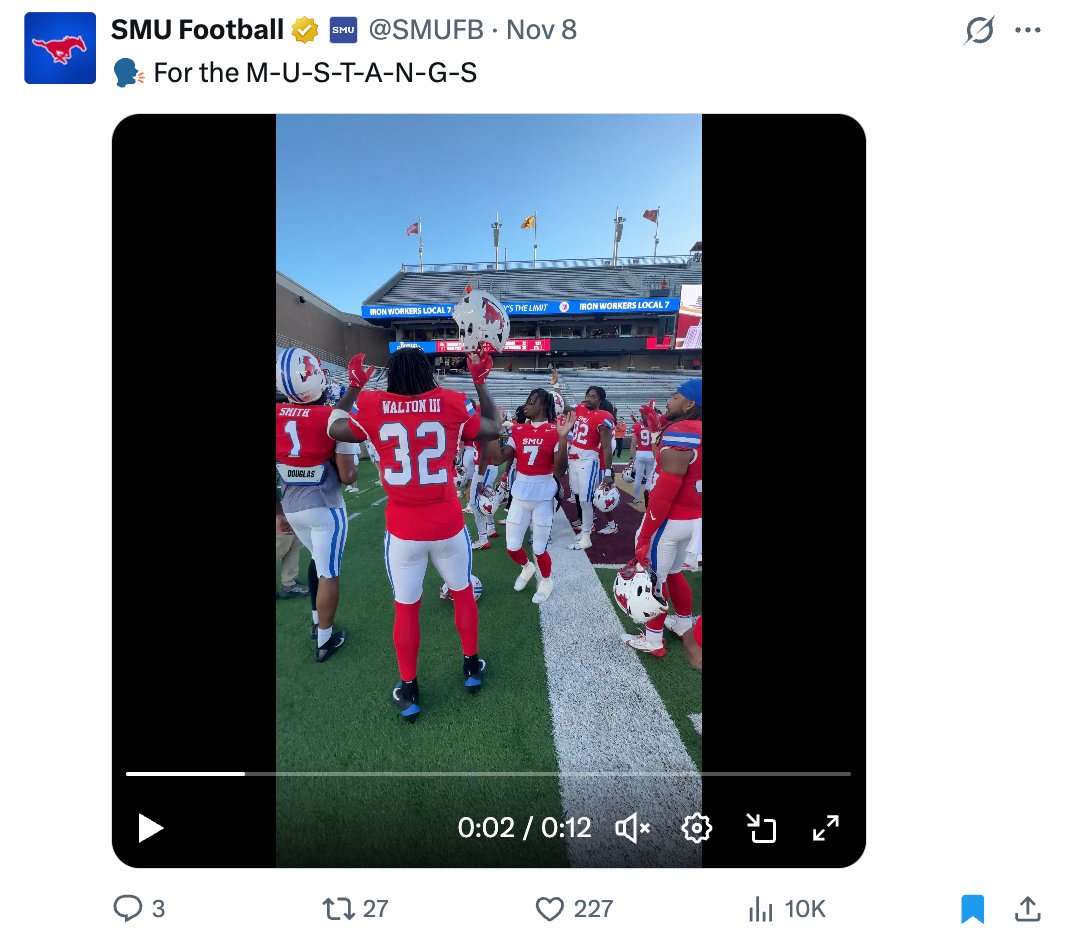Enter fullscreen video mode
Screen dimensions: 1068x936
tap(825, 828)
